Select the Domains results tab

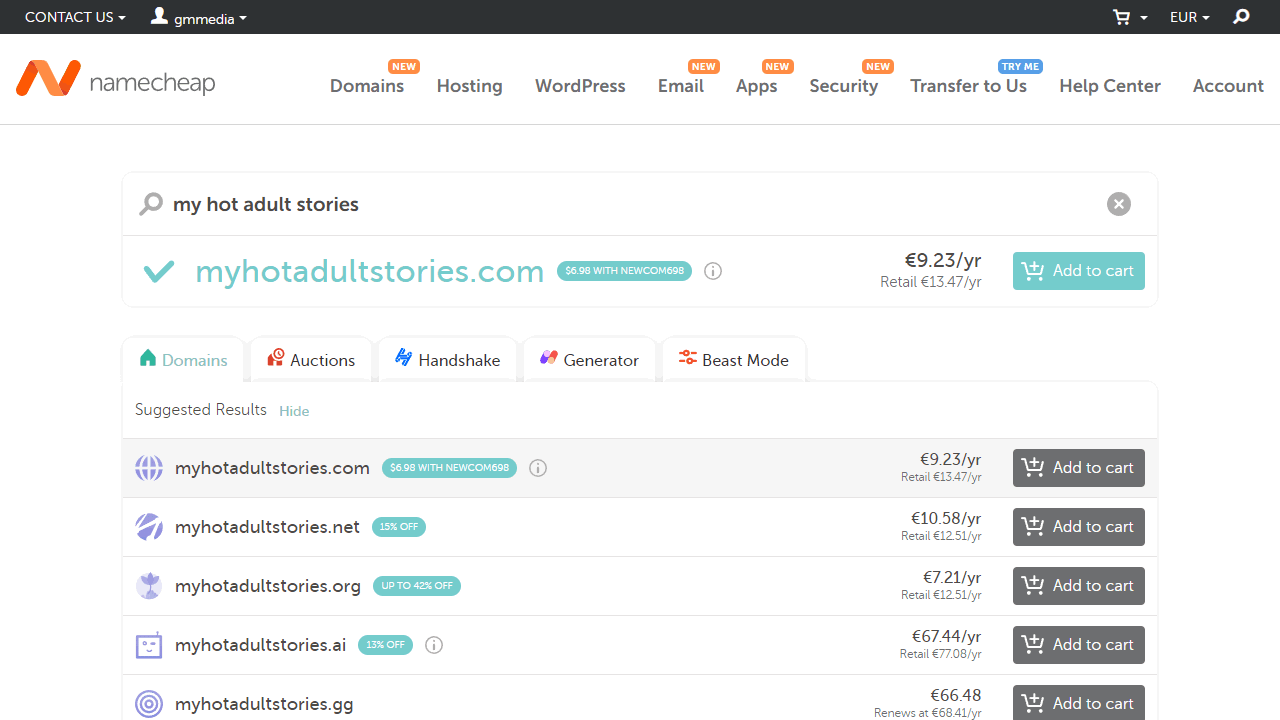pyautogui.click(x=184, y=359)
